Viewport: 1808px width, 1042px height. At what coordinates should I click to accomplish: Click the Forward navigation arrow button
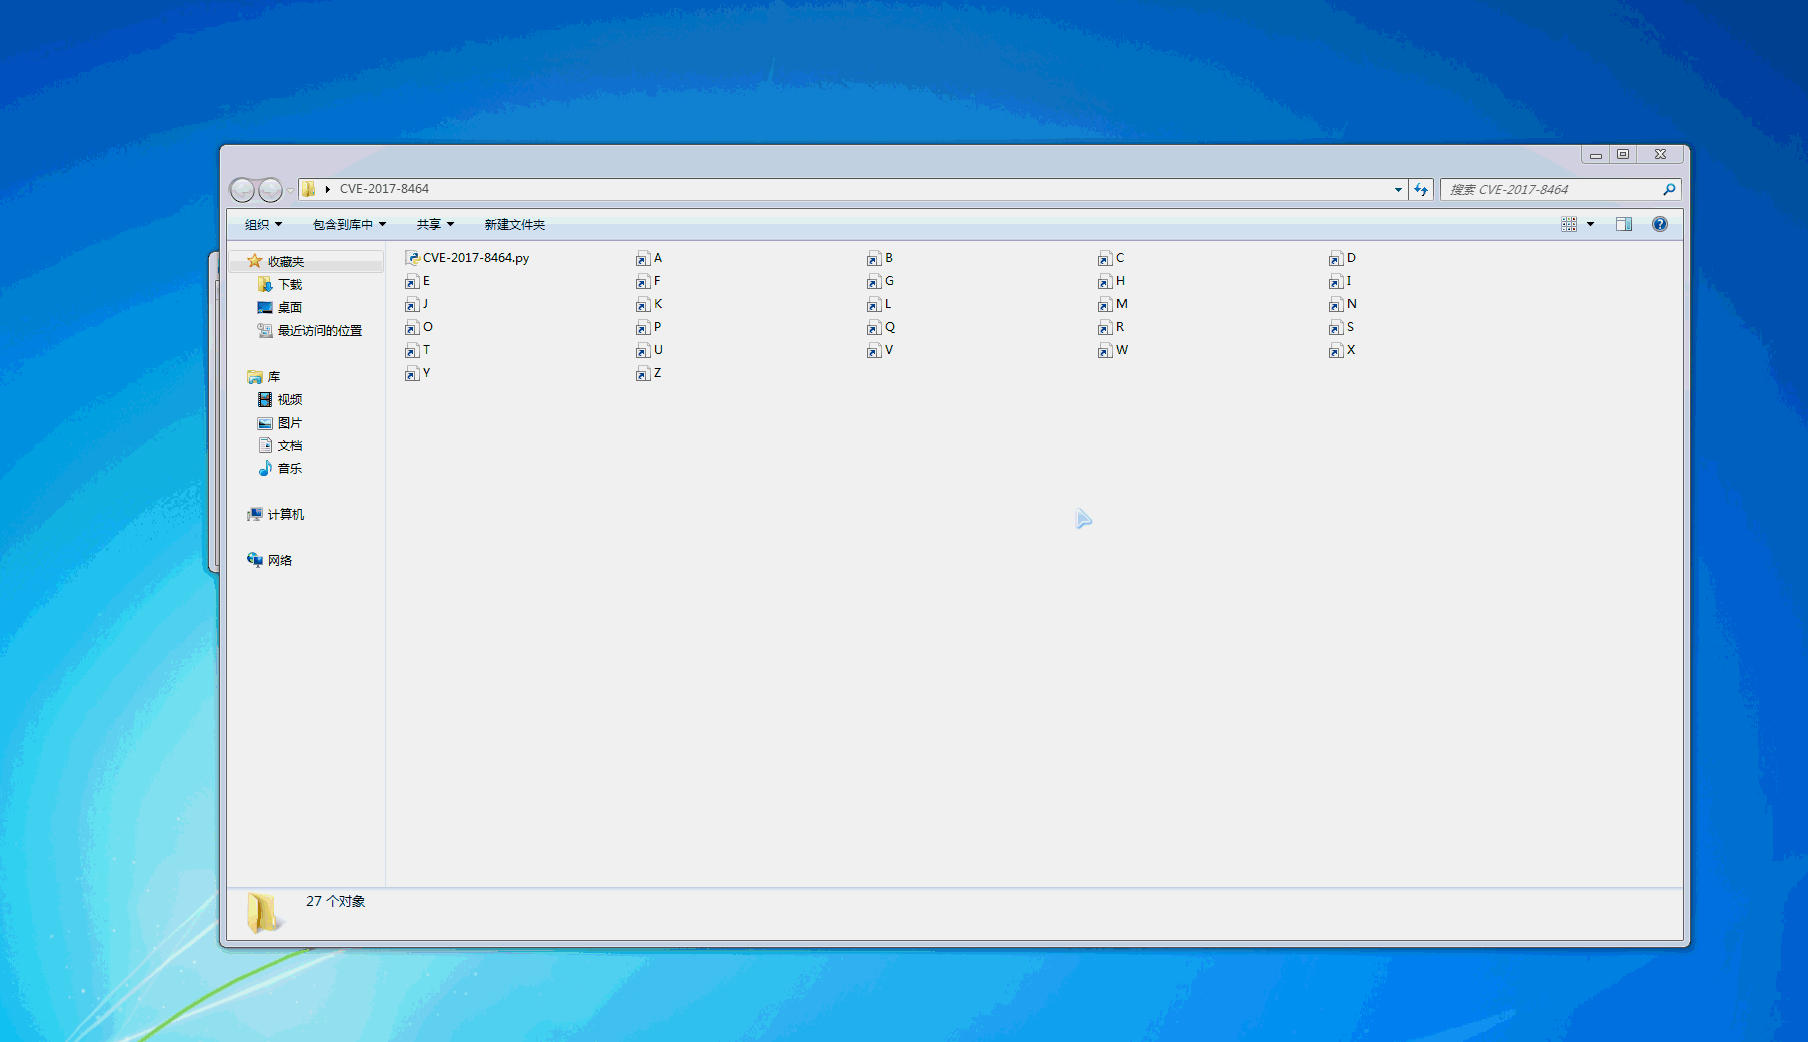(270, 189)
